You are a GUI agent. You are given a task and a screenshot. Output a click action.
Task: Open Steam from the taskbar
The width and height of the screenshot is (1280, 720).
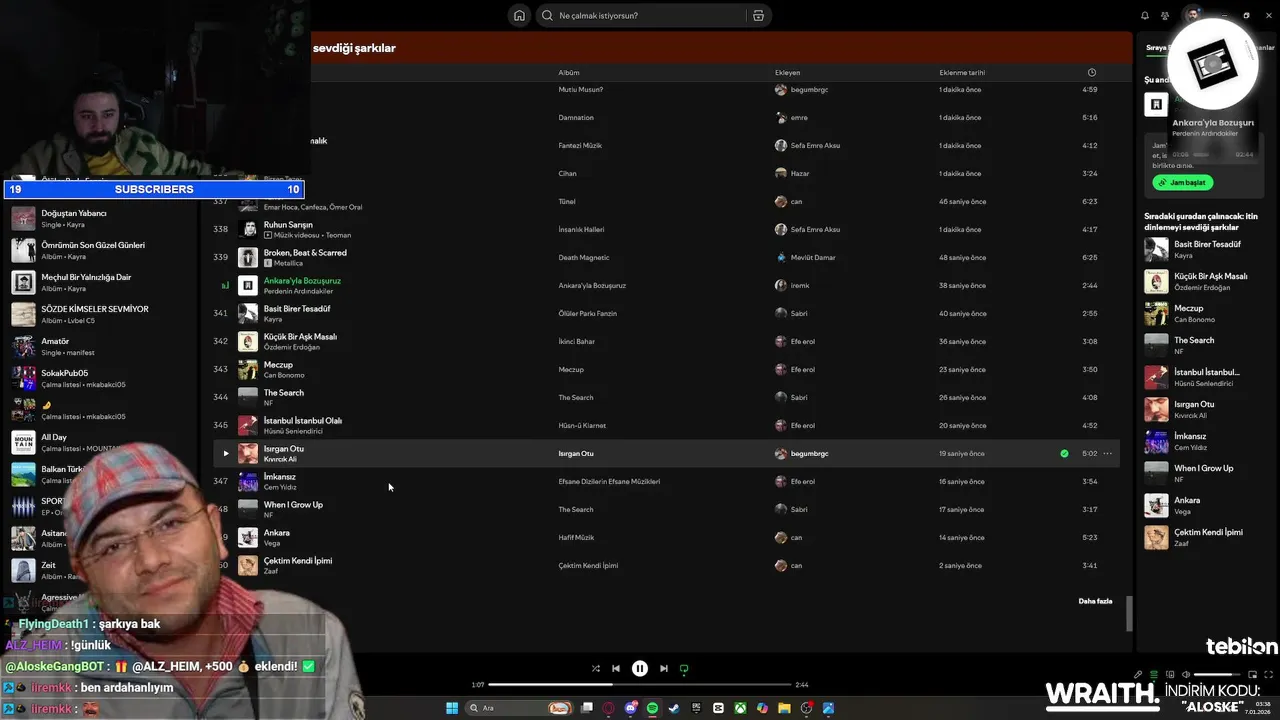674,708
